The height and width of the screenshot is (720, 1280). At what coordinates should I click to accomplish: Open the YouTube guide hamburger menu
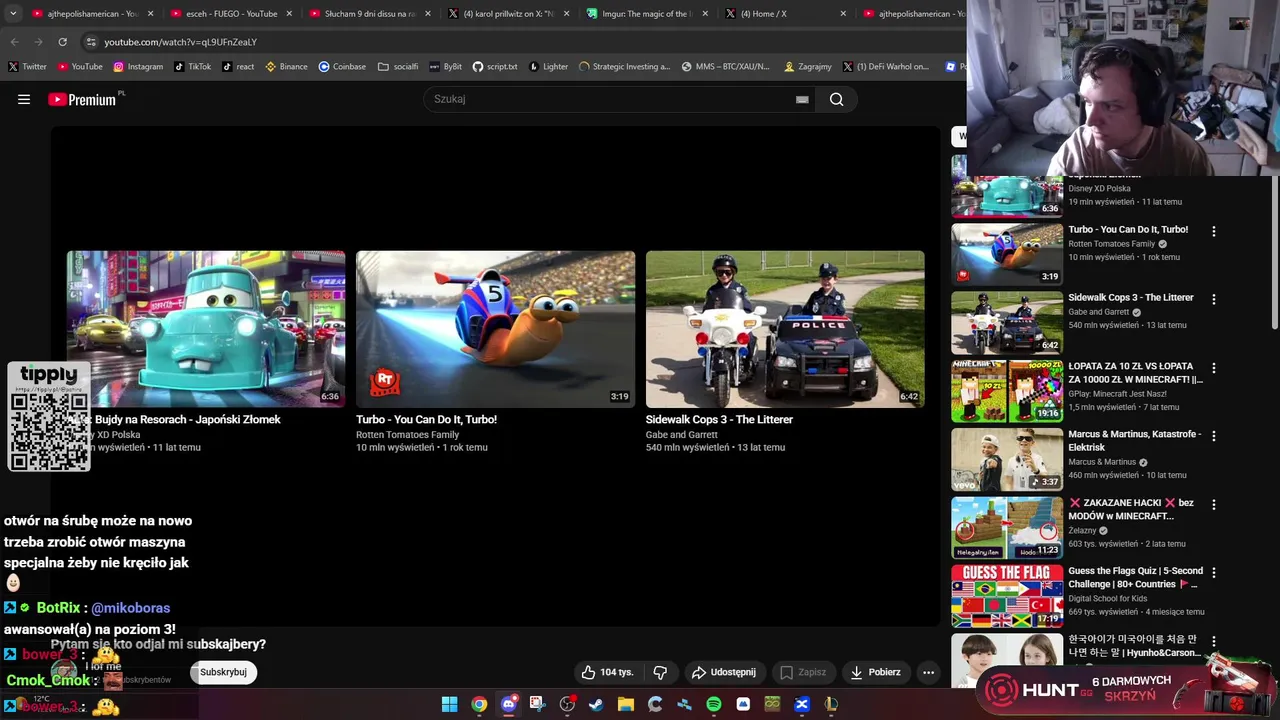tap(24, 99)
